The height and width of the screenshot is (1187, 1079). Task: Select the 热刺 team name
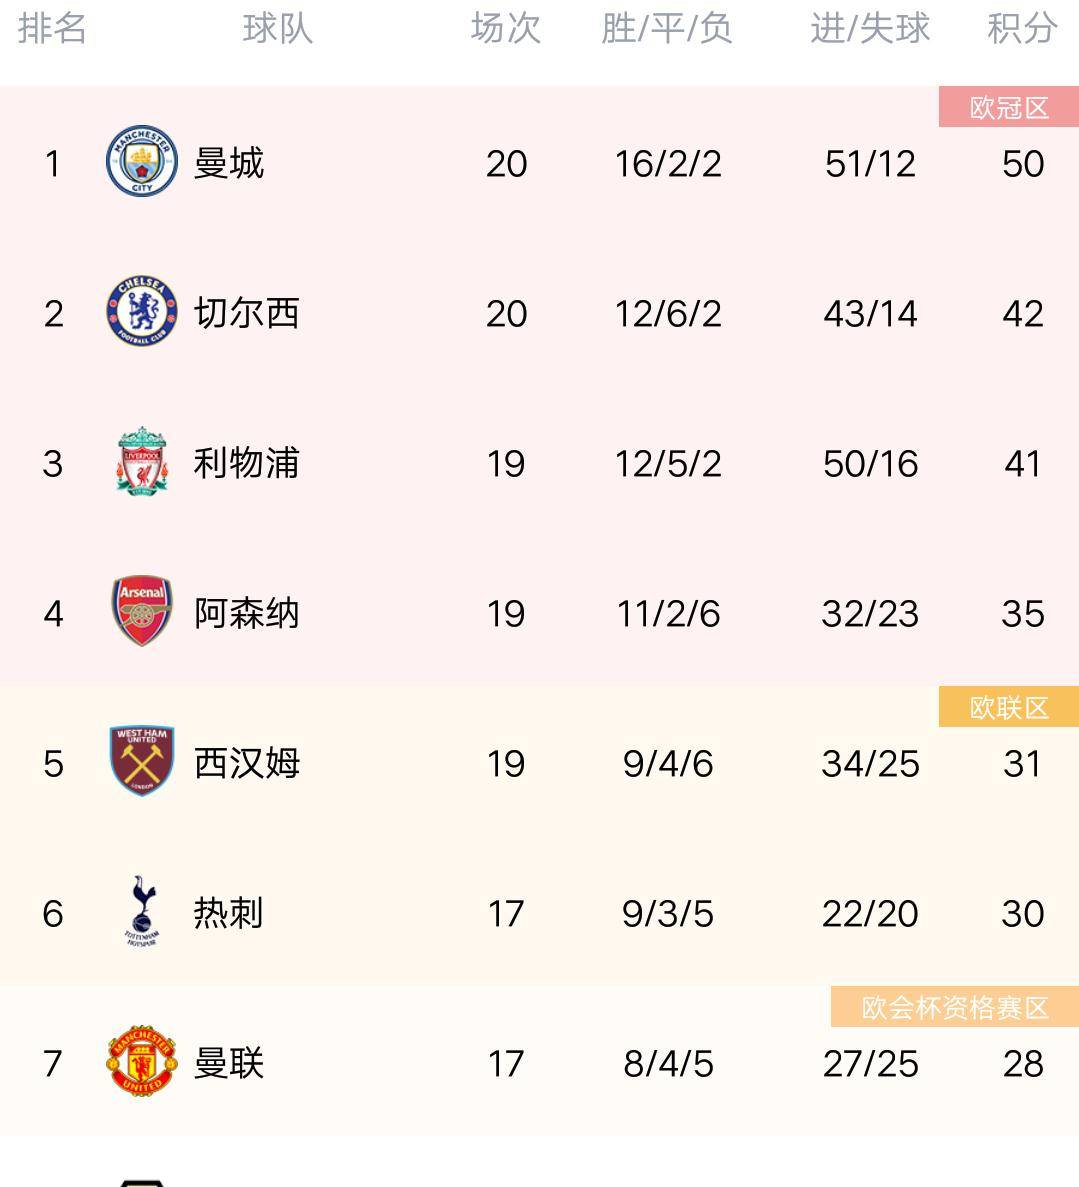point(229,912)
